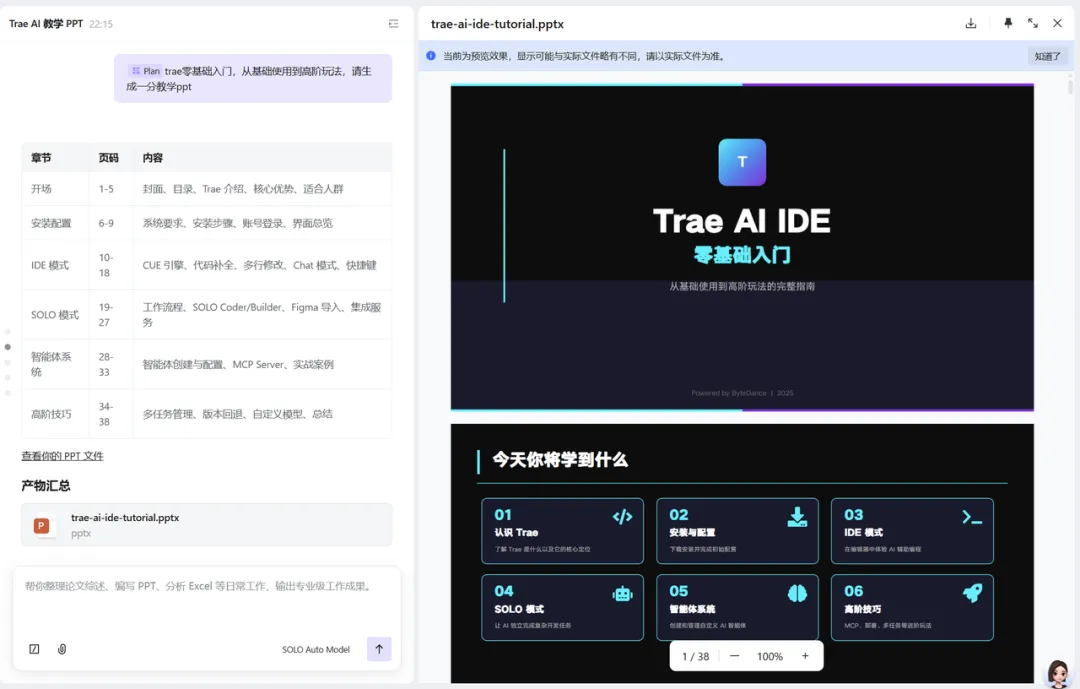Click the 05 智能体系统 card
This screenshot has width=1080, height=689.
737,608
